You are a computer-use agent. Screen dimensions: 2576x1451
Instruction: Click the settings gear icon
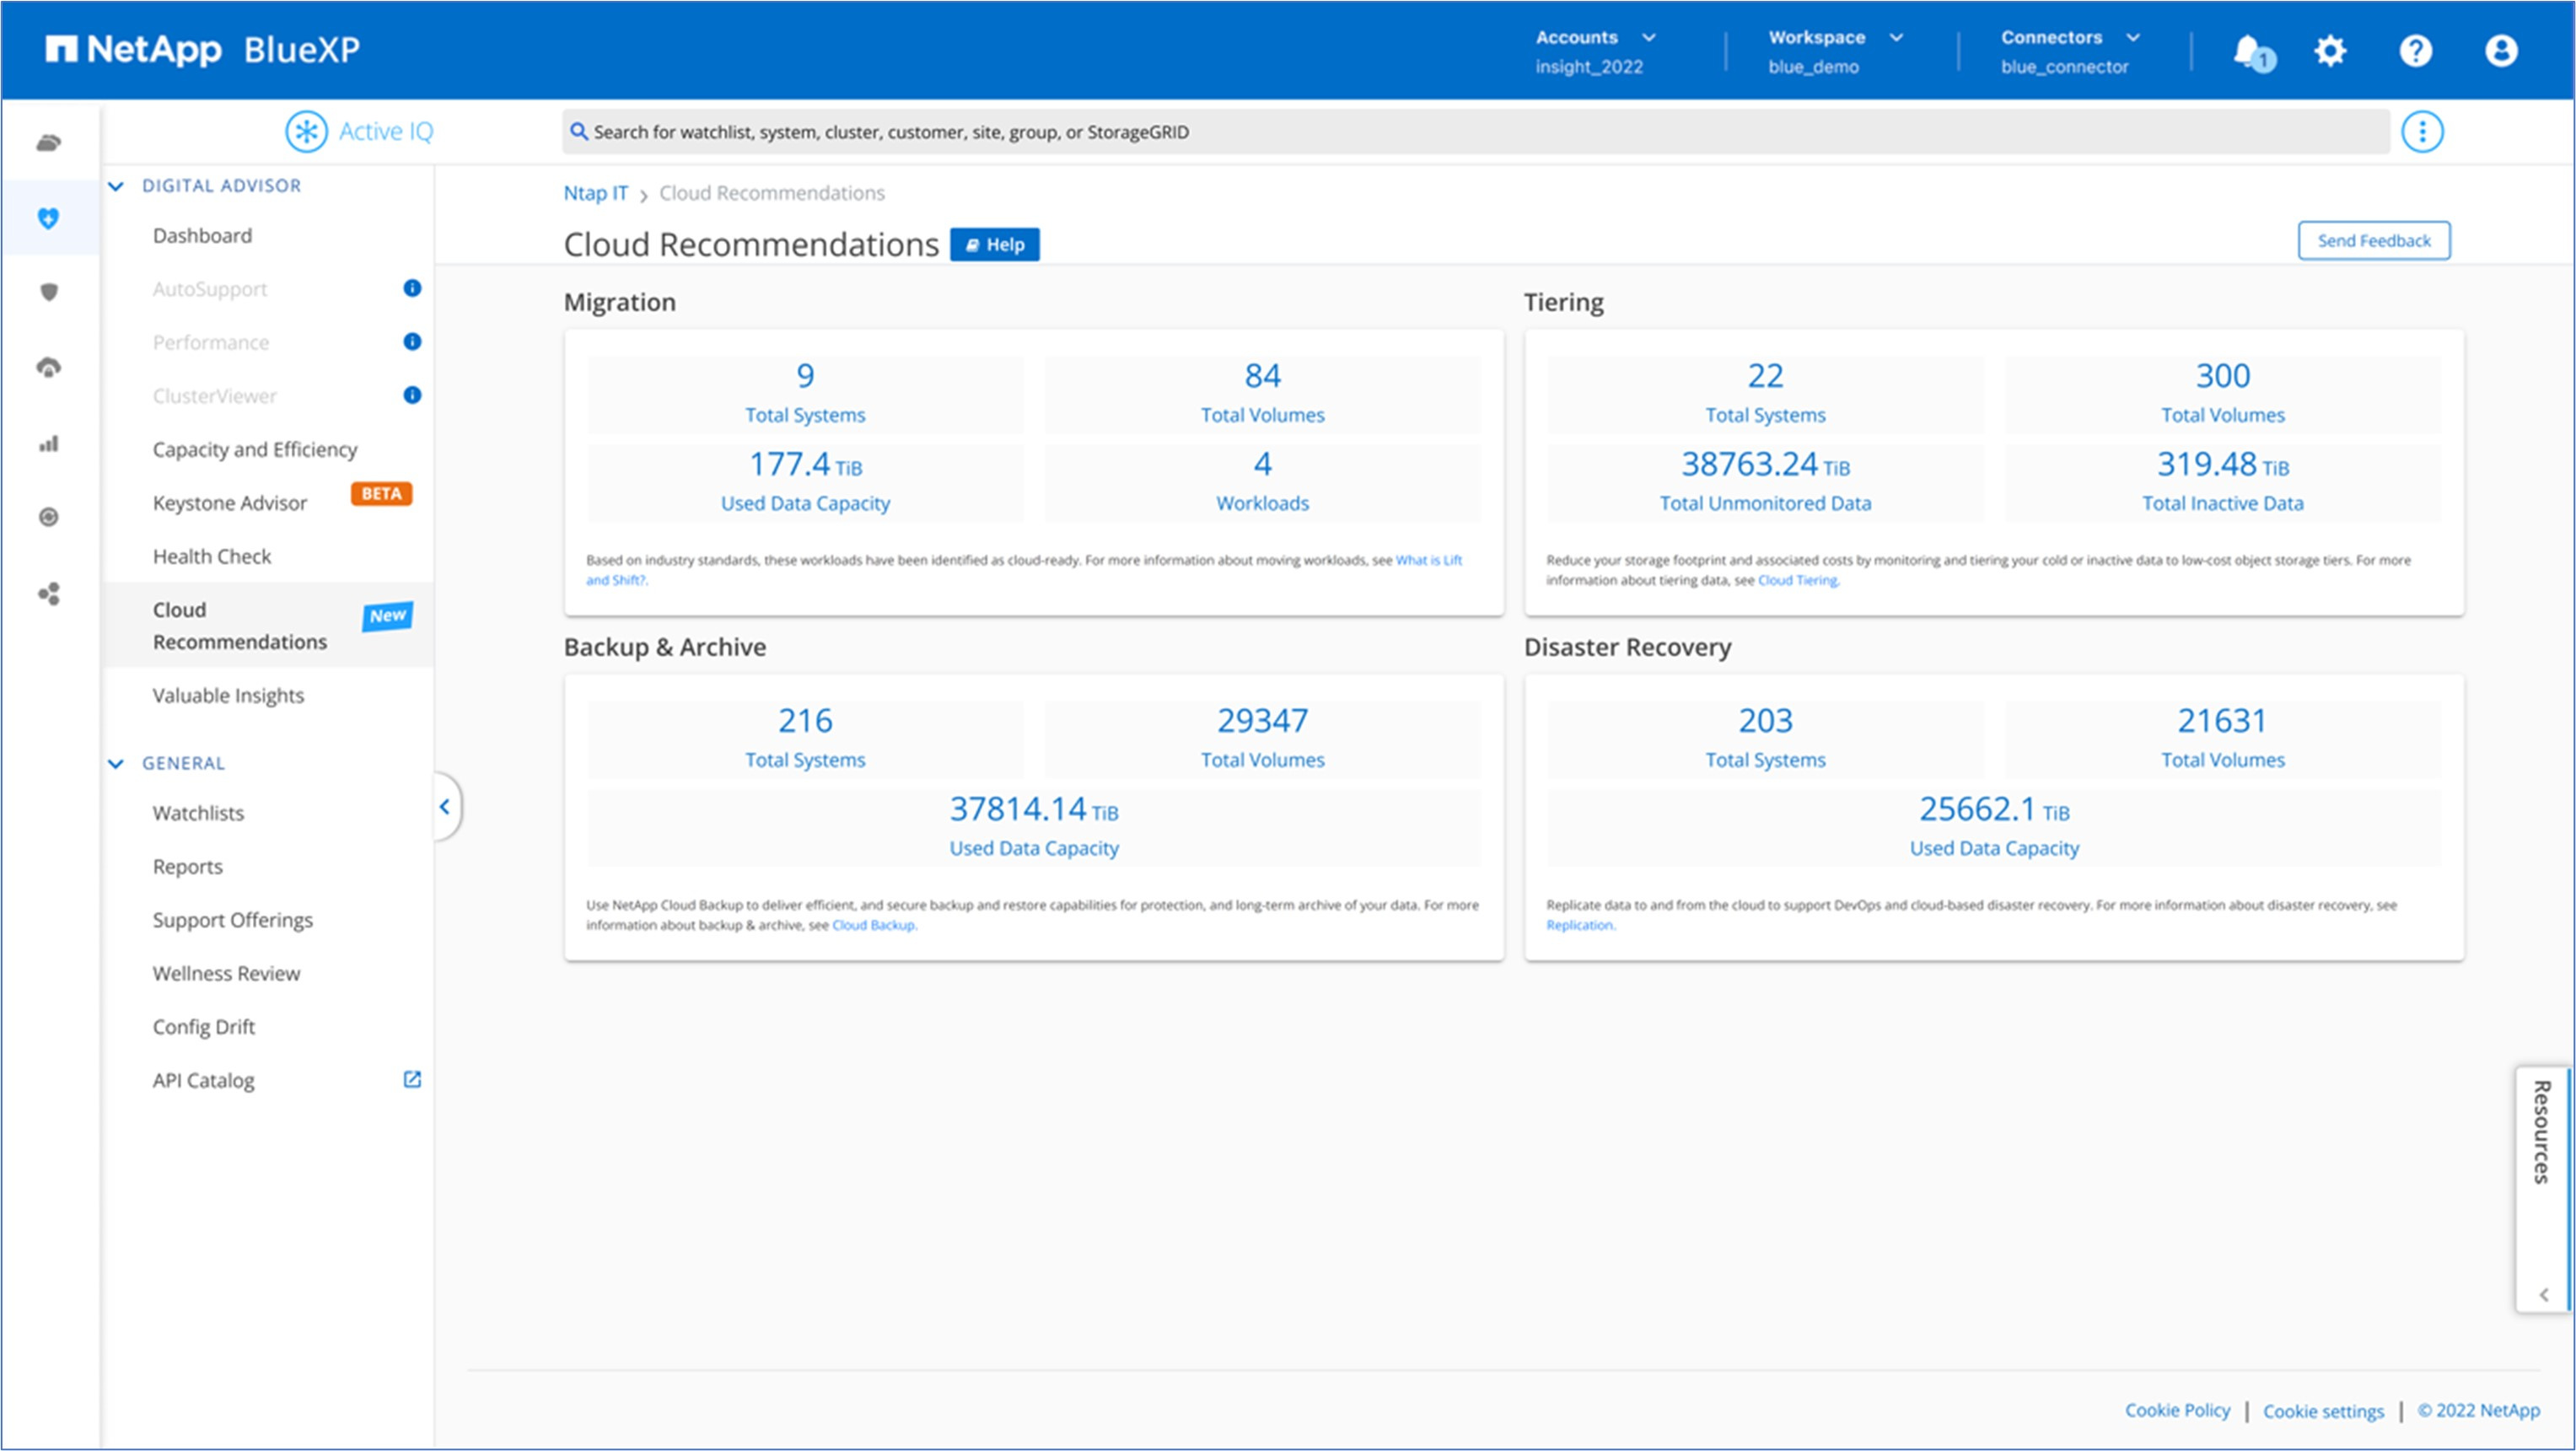2330,50
